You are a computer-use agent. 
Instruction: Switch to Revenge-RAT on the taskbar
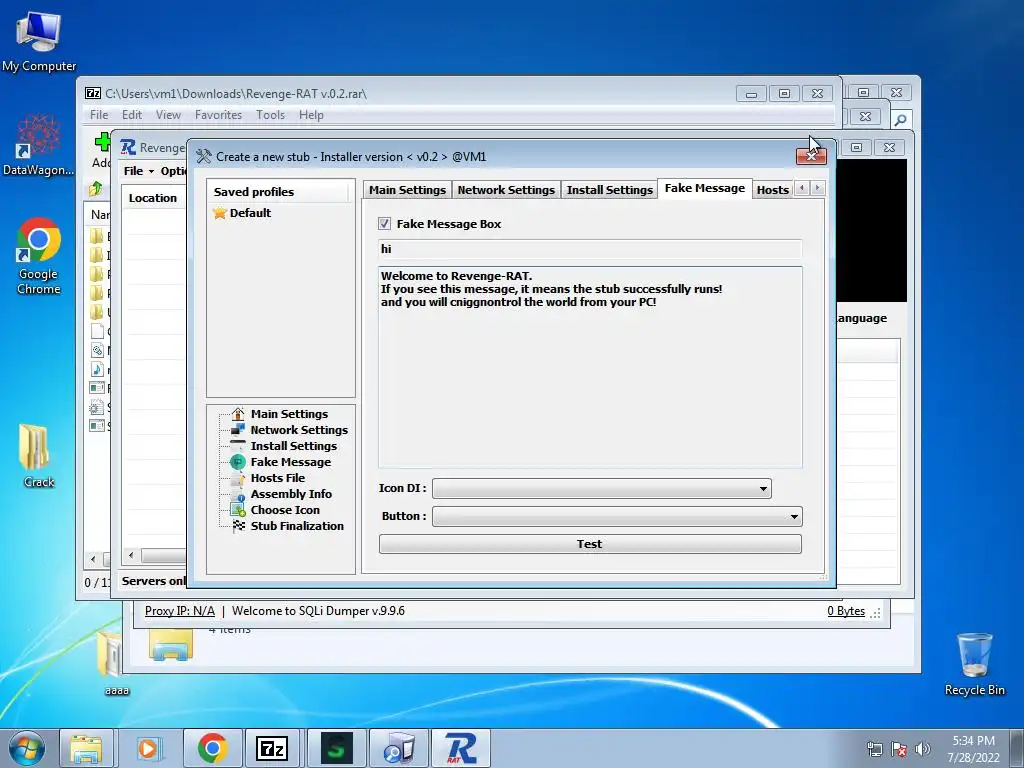coord(461,748)
